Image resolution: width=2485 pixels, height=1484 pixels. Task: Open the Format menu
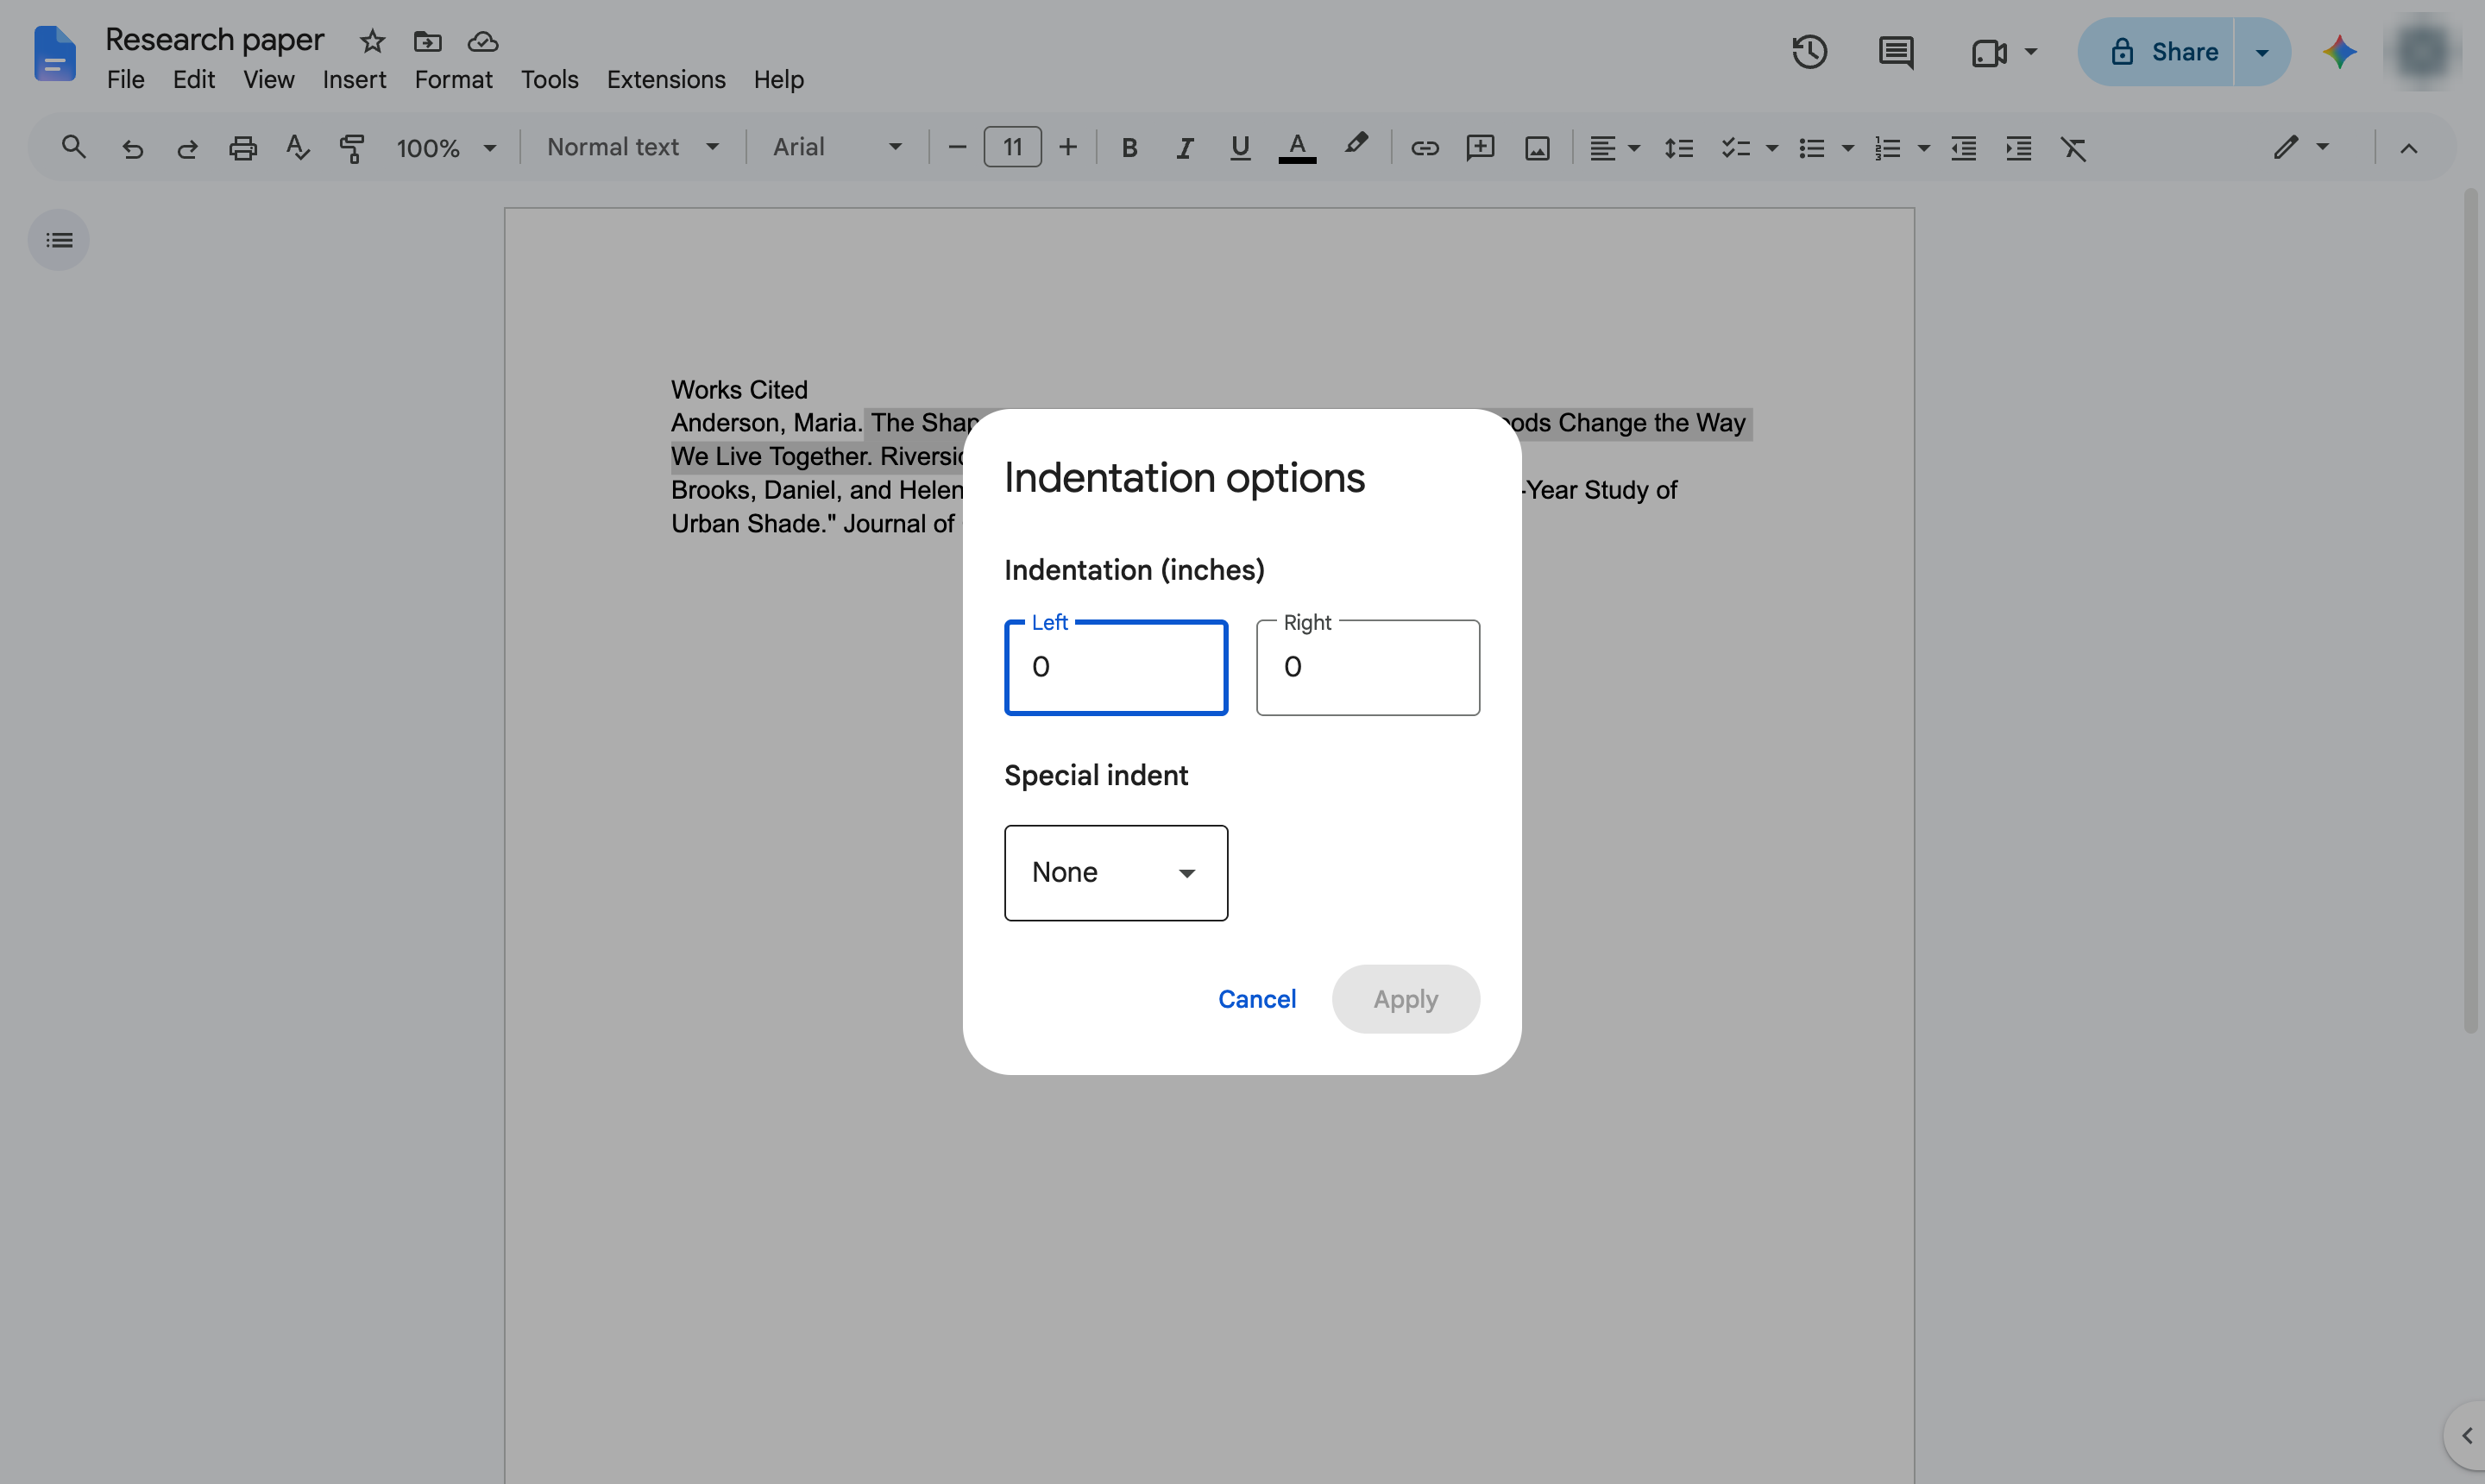[453, 79]
